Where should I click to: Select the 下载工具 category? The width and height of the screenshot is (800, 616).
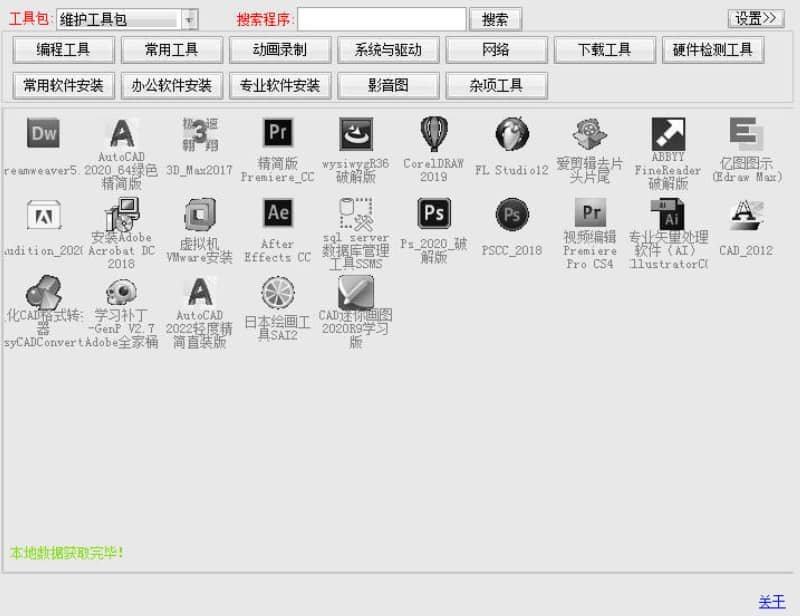604,50
